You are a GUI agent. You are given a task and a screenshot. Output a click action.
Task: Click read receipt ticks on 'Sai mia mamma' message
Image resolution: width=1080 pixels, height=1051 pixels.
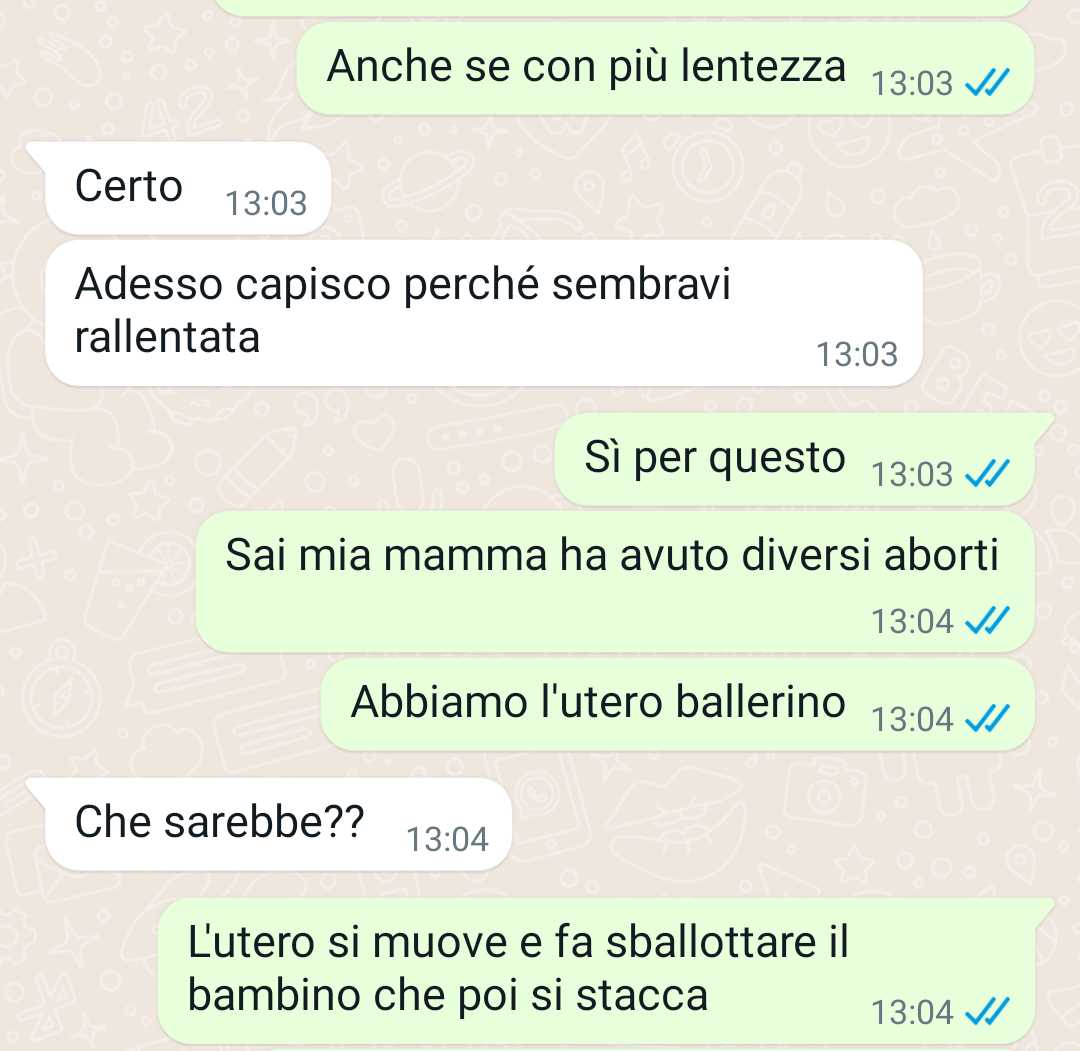(987, 621)
